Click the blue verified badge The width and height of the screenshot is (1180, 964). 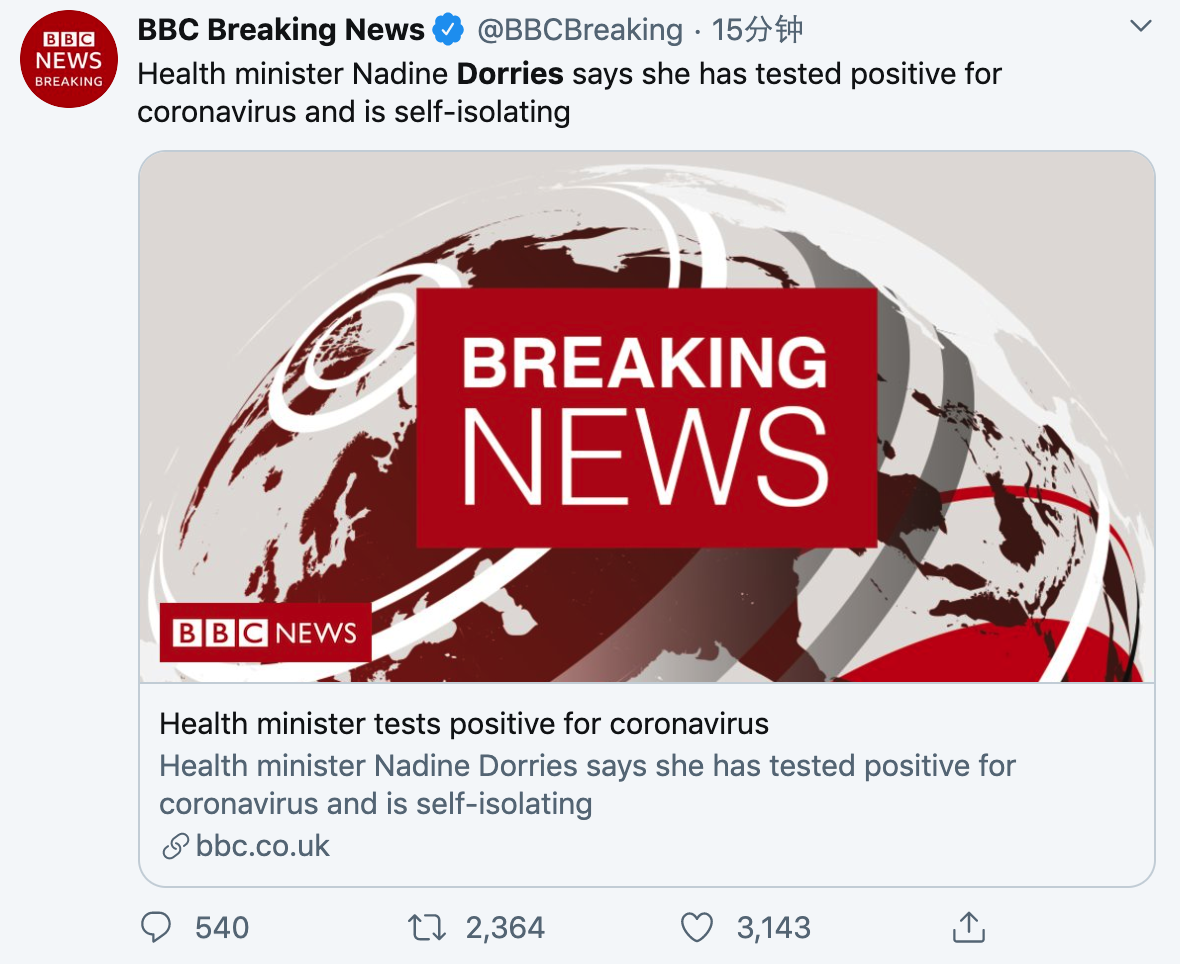click(x=448, y=31)
